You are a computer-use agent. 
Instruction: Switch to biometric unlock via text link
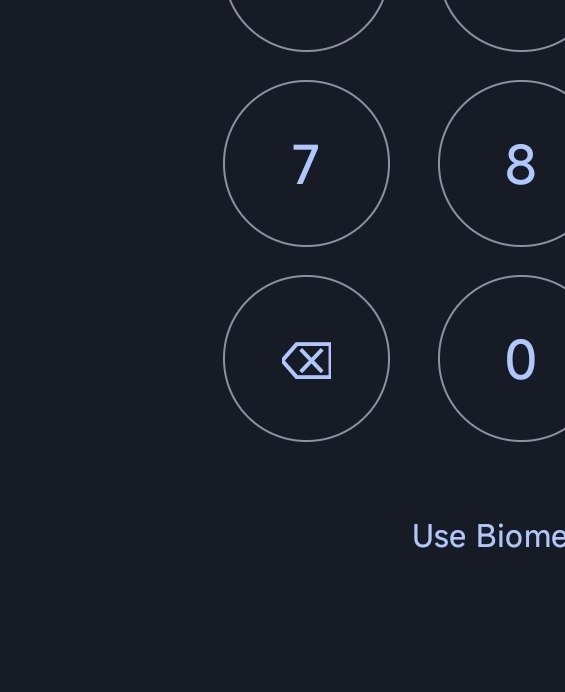click(489, 536)
